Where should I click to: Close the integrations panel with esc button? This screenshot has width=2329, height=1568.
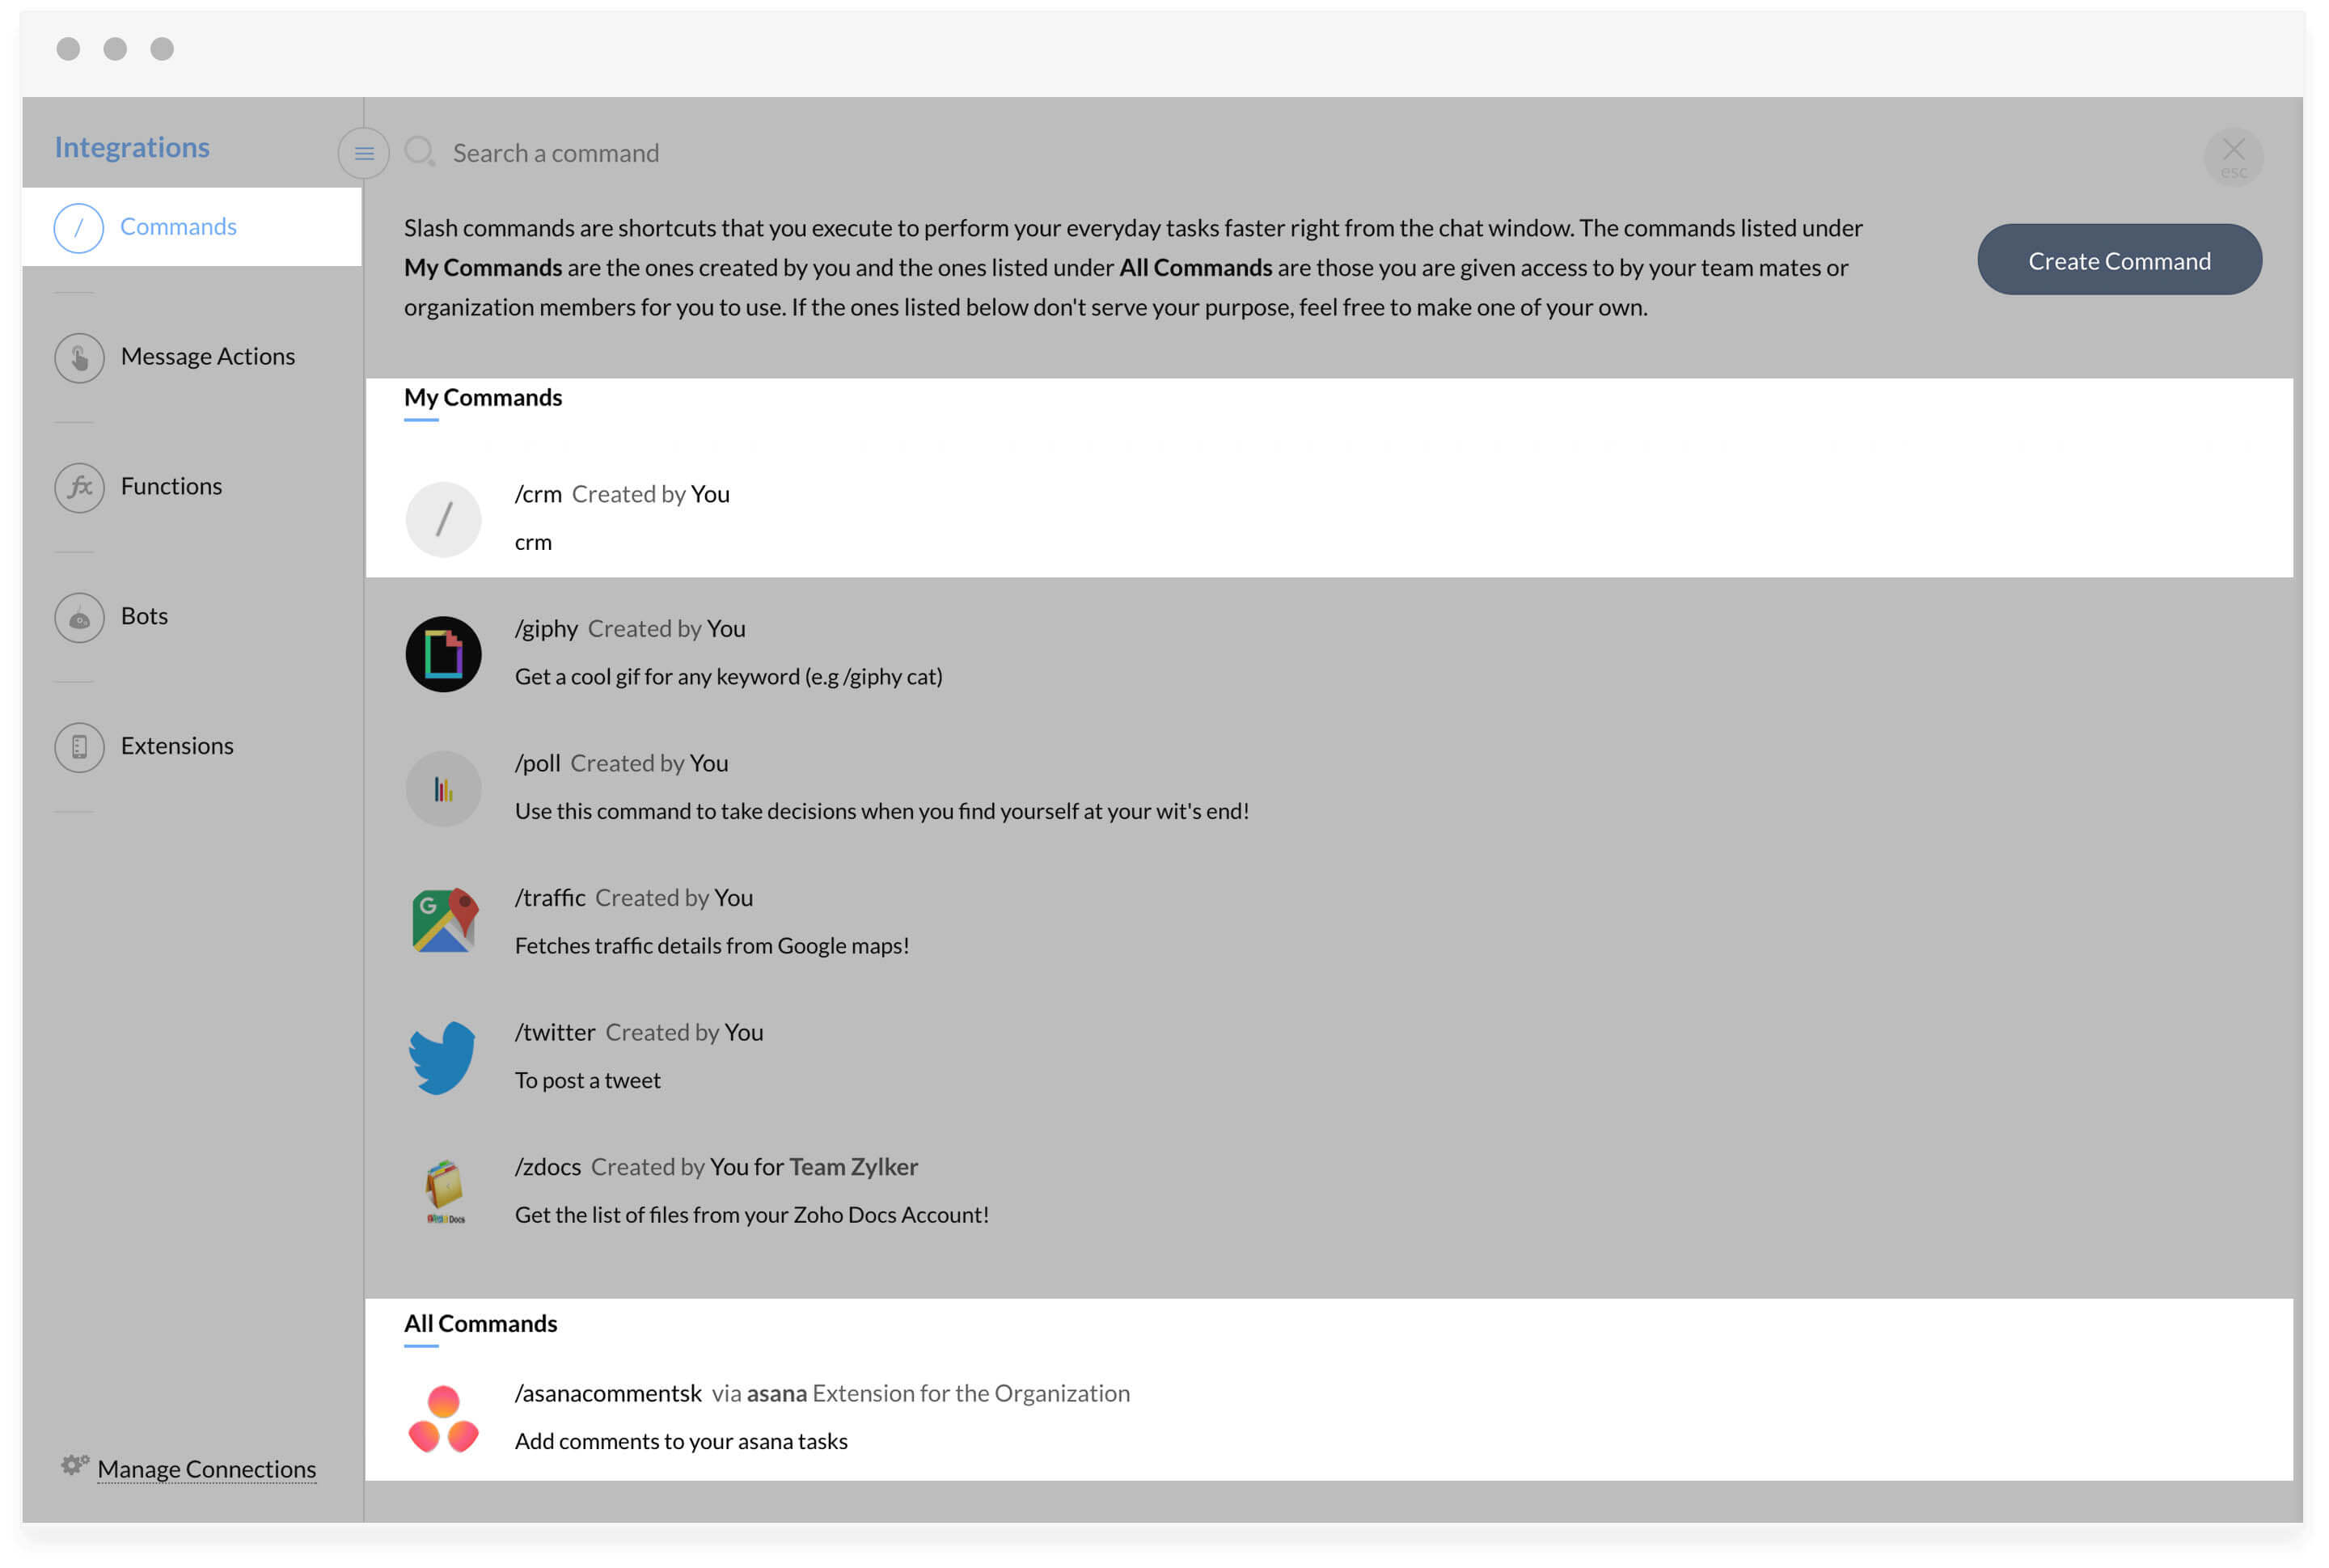pos(2232,155)
